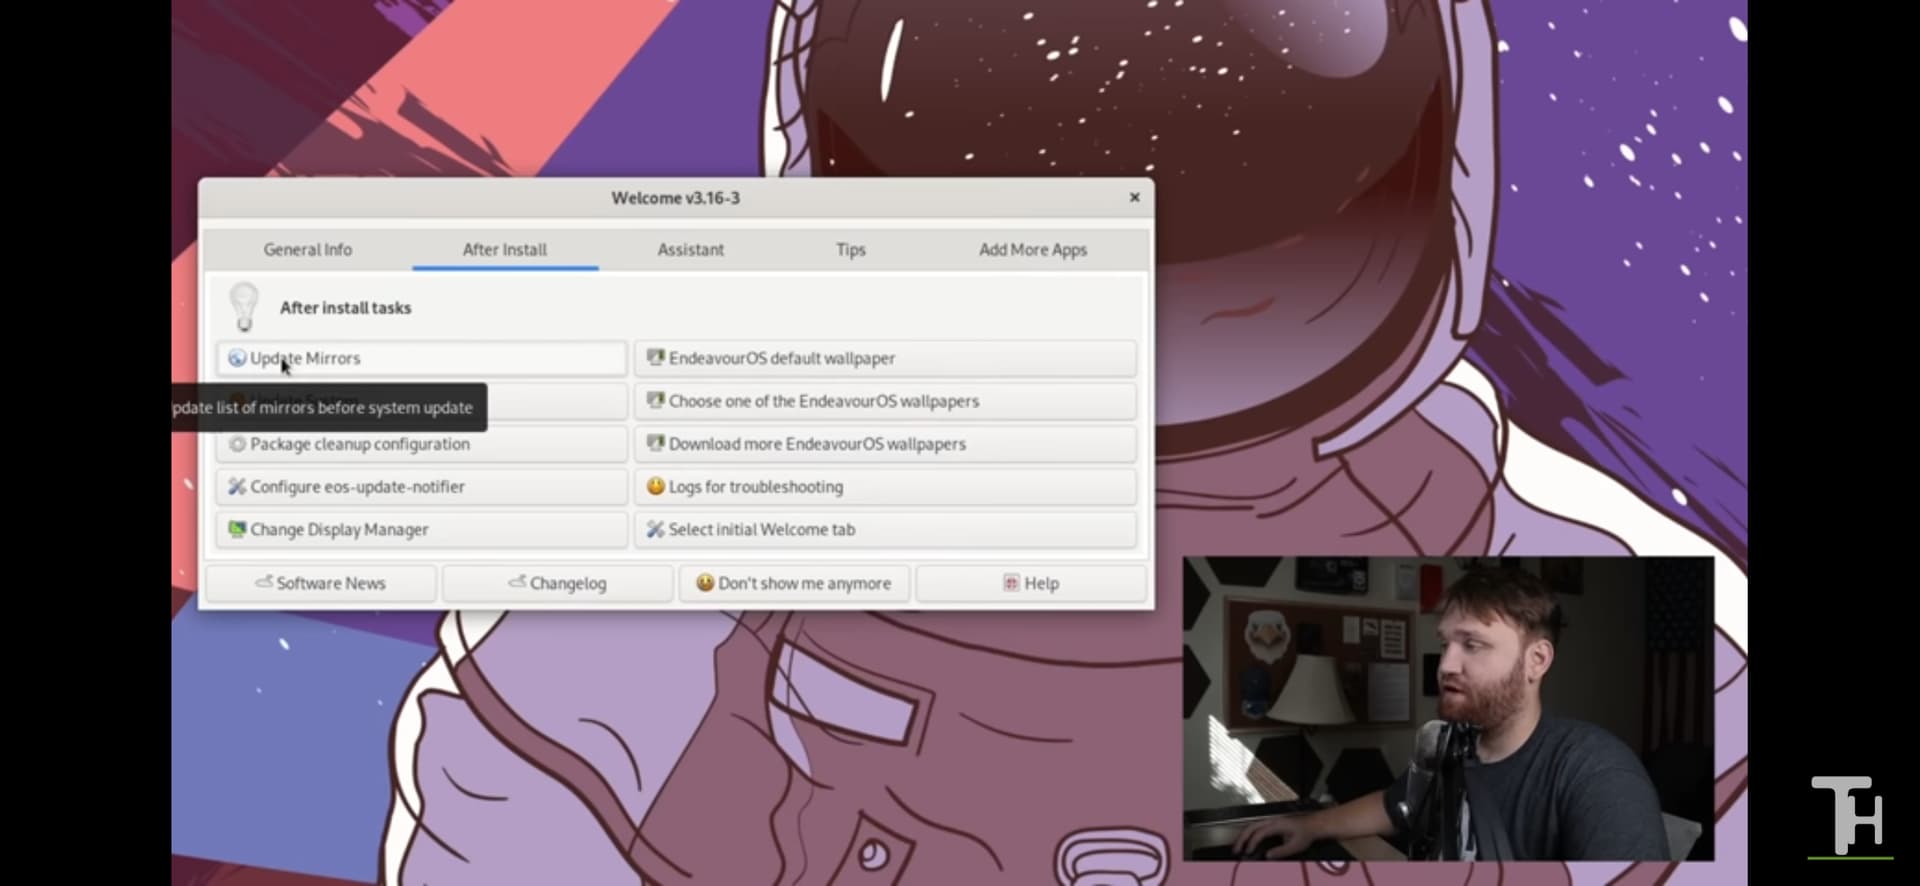Image resolution: width=1920 pixels, height=886 pixels.
Task: Choose Change Display Manager
Action: pos(421,530)
